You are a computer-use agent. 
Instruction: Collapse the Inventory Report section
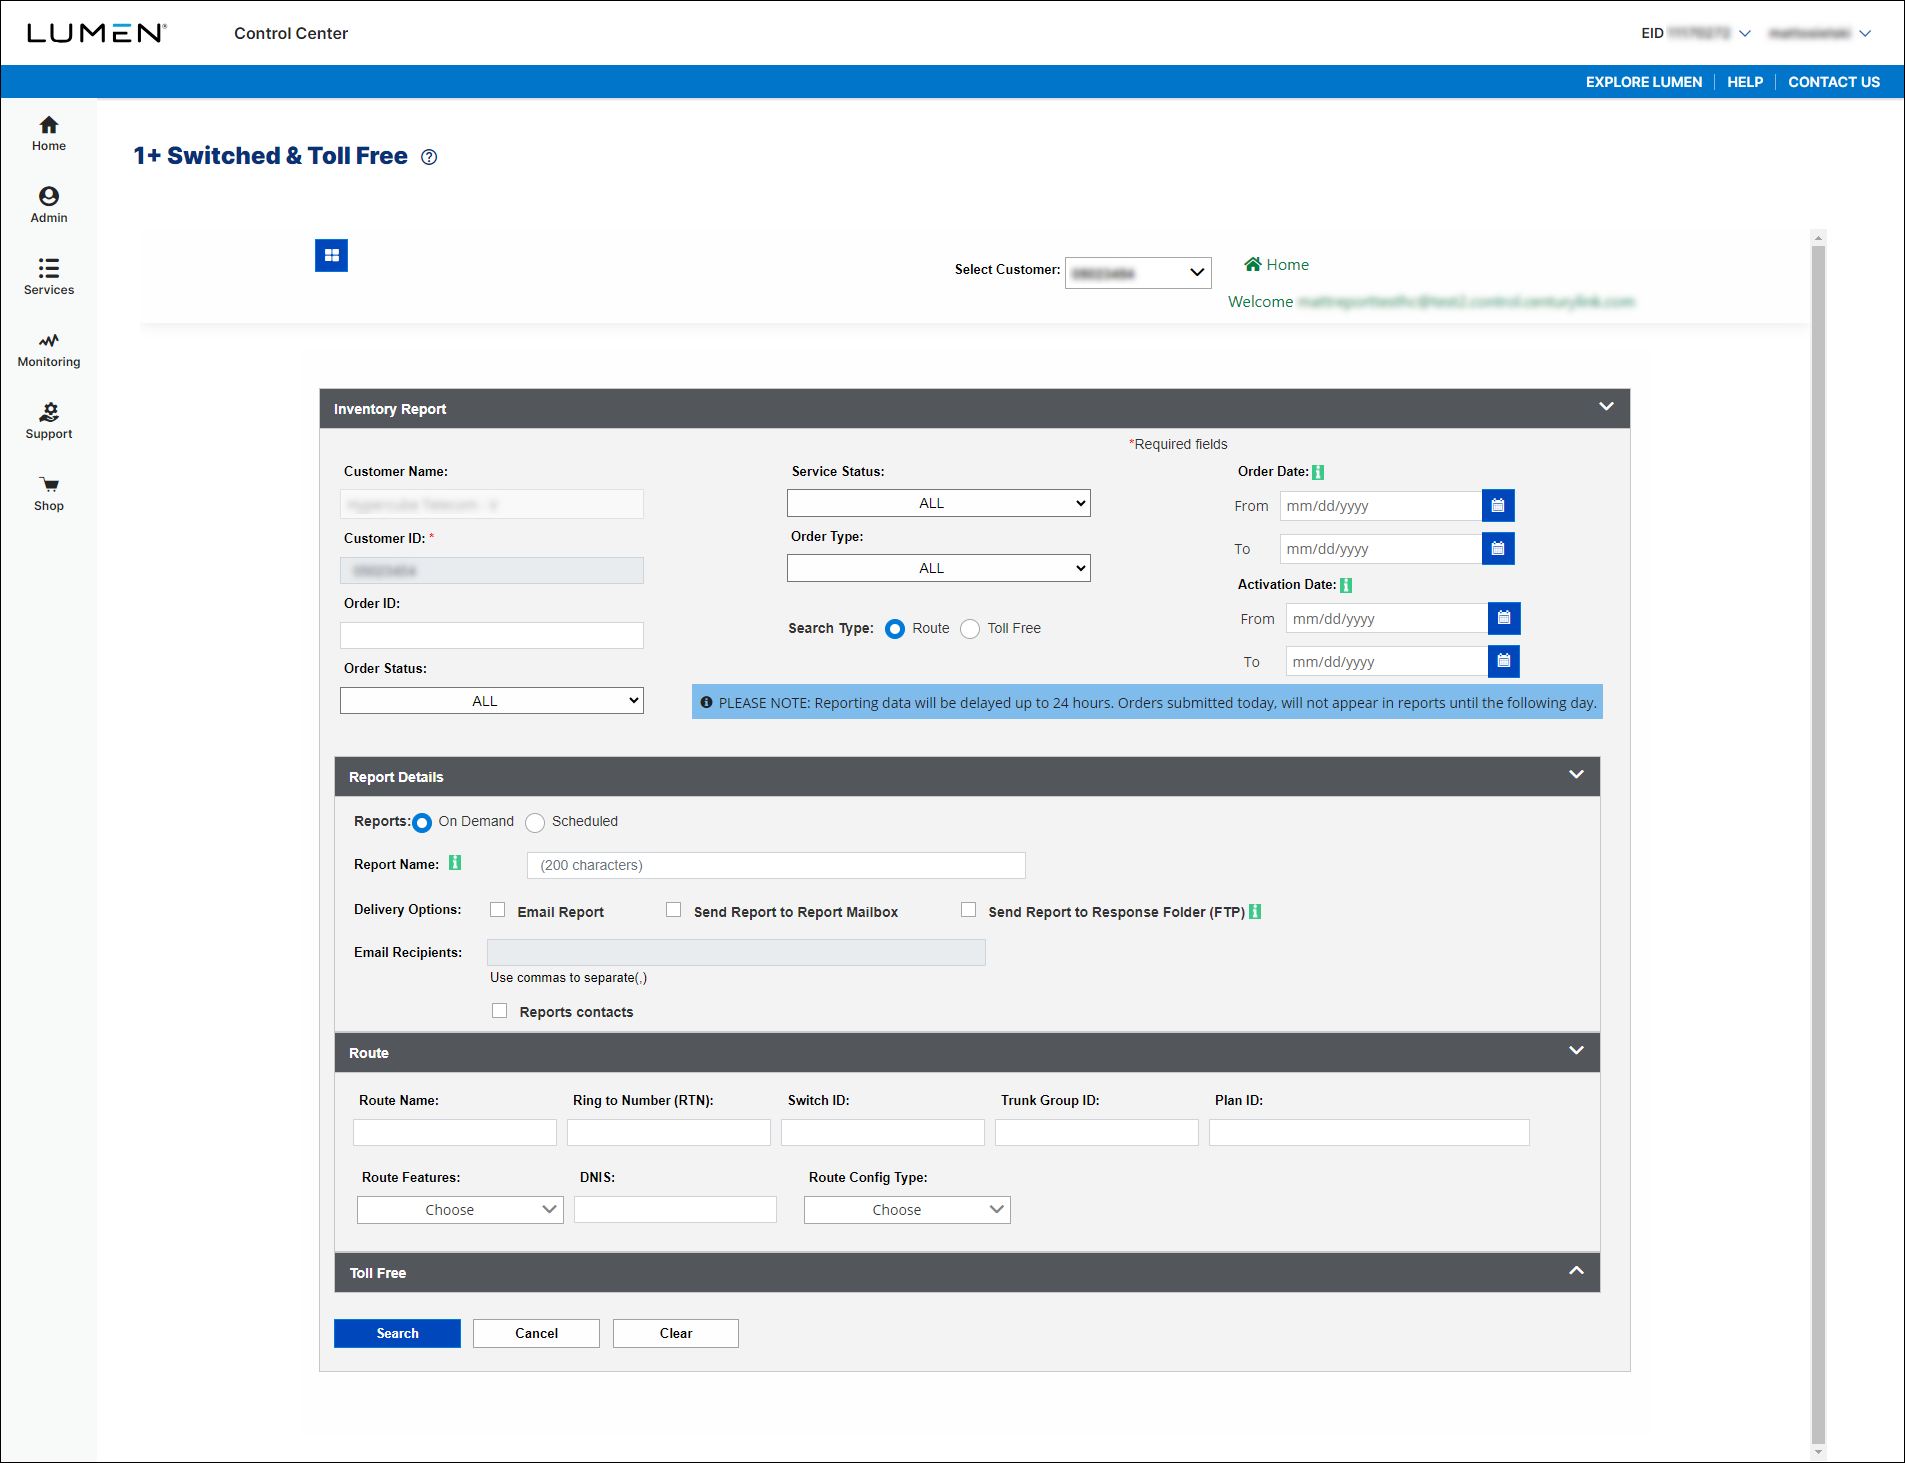pyautogui.click(x=1606, y=407)
